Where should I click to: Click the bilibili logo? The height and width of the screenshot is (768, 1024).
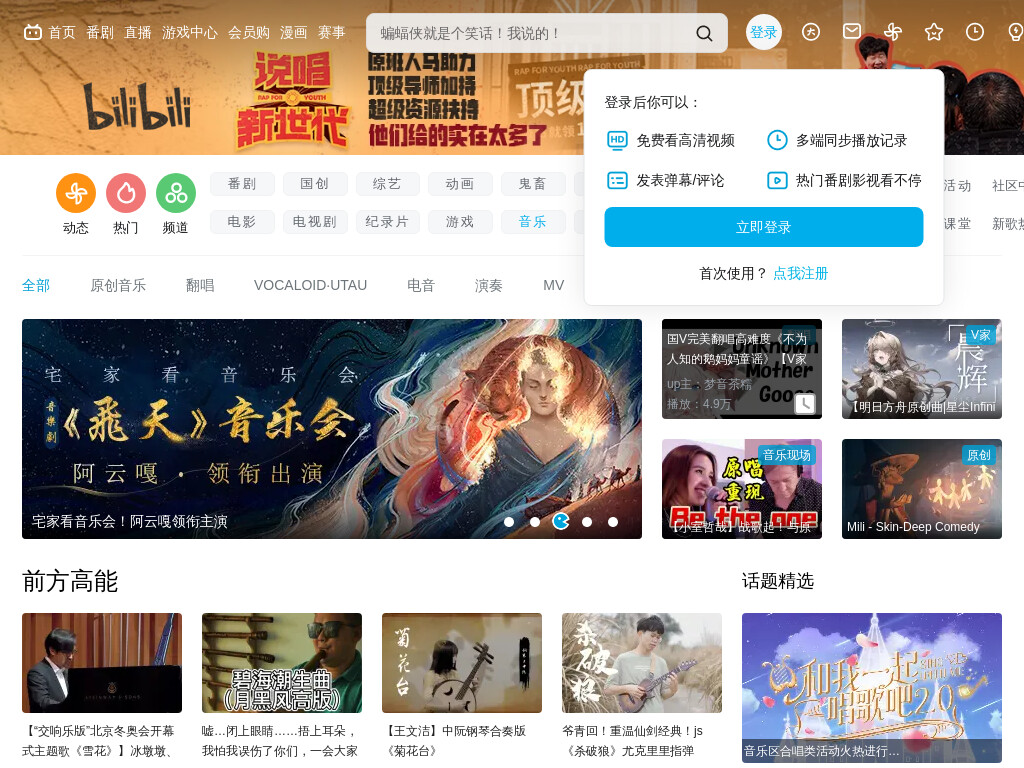(x=138, y=106)
